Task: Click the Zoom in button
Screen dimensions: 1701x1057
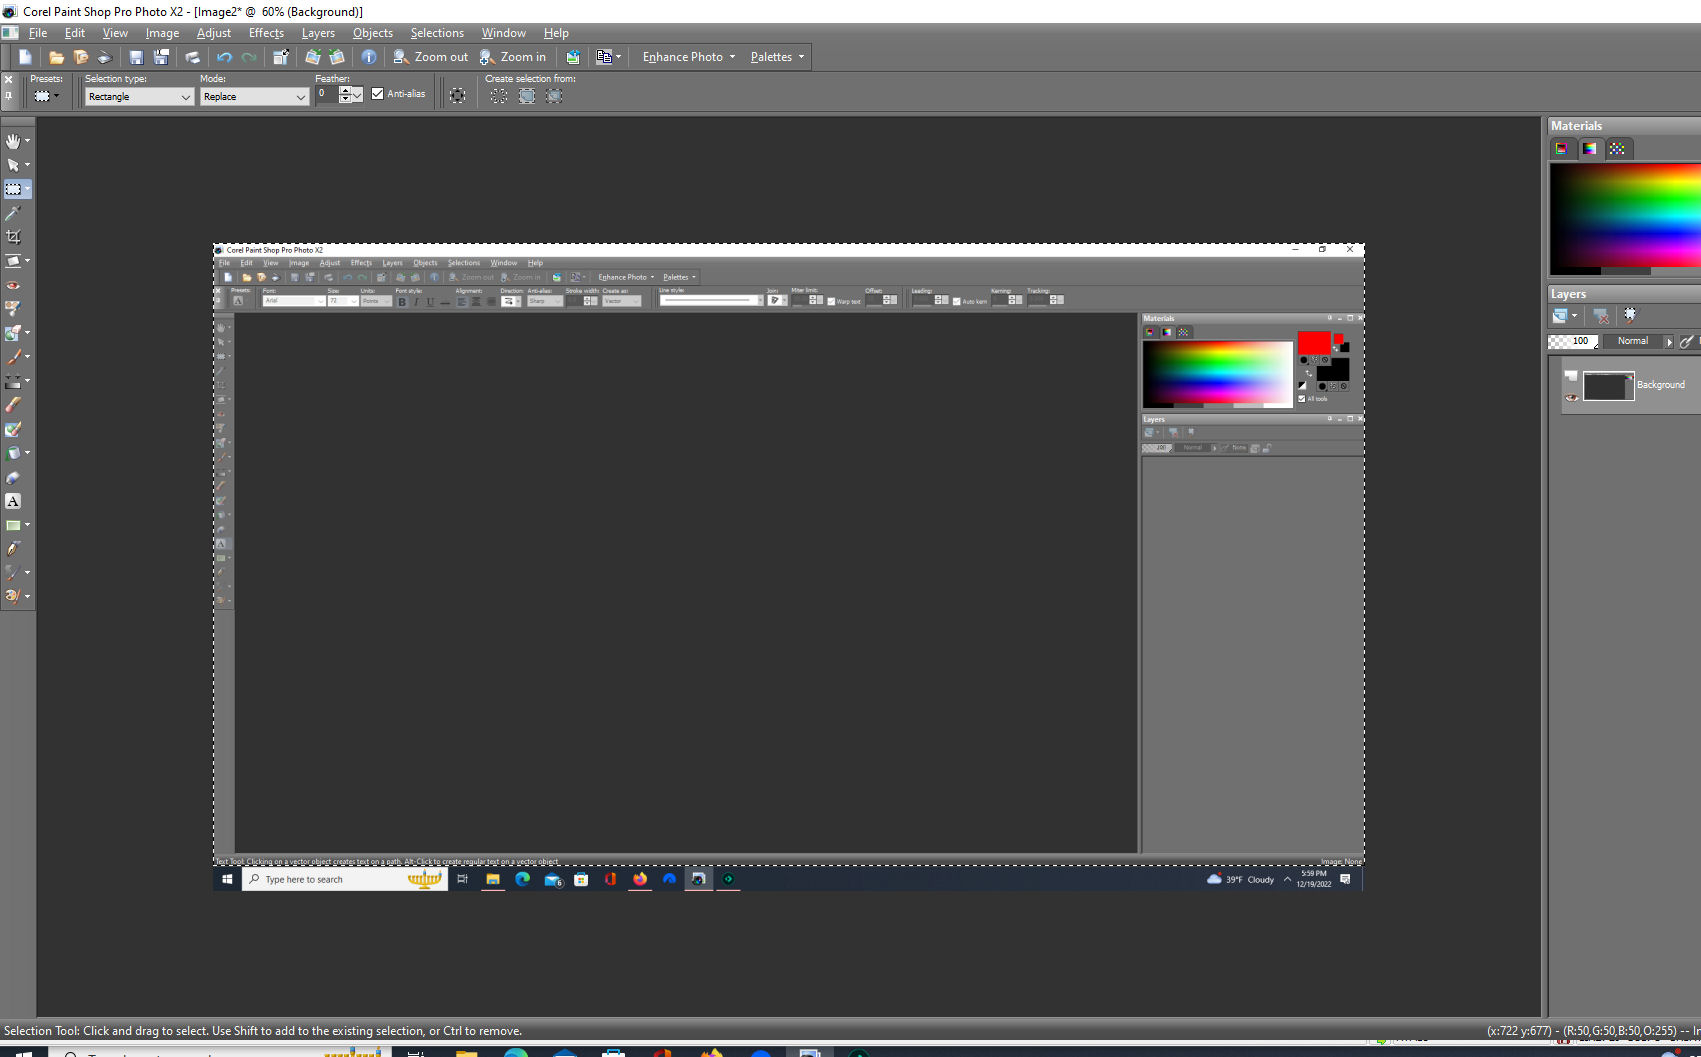Action: coord(513,57)
